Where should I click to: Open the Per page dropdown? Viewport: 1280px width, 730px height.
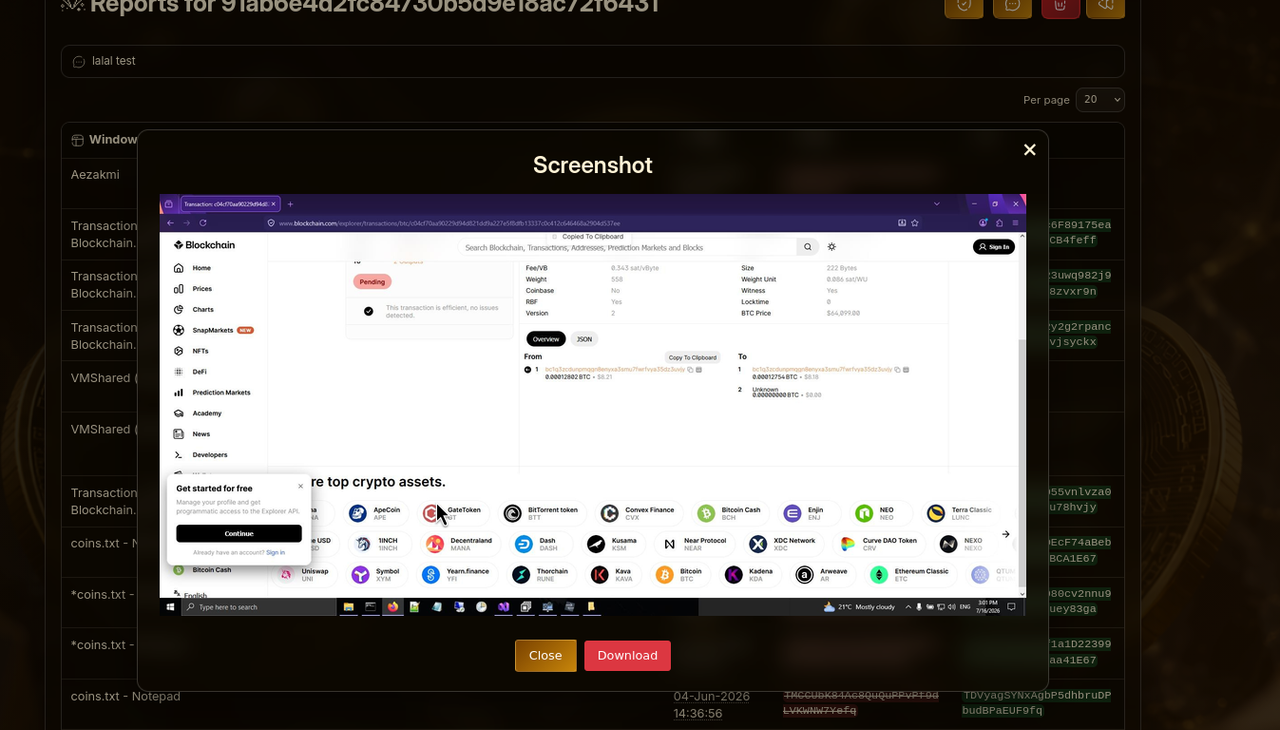coord(1100,100)
